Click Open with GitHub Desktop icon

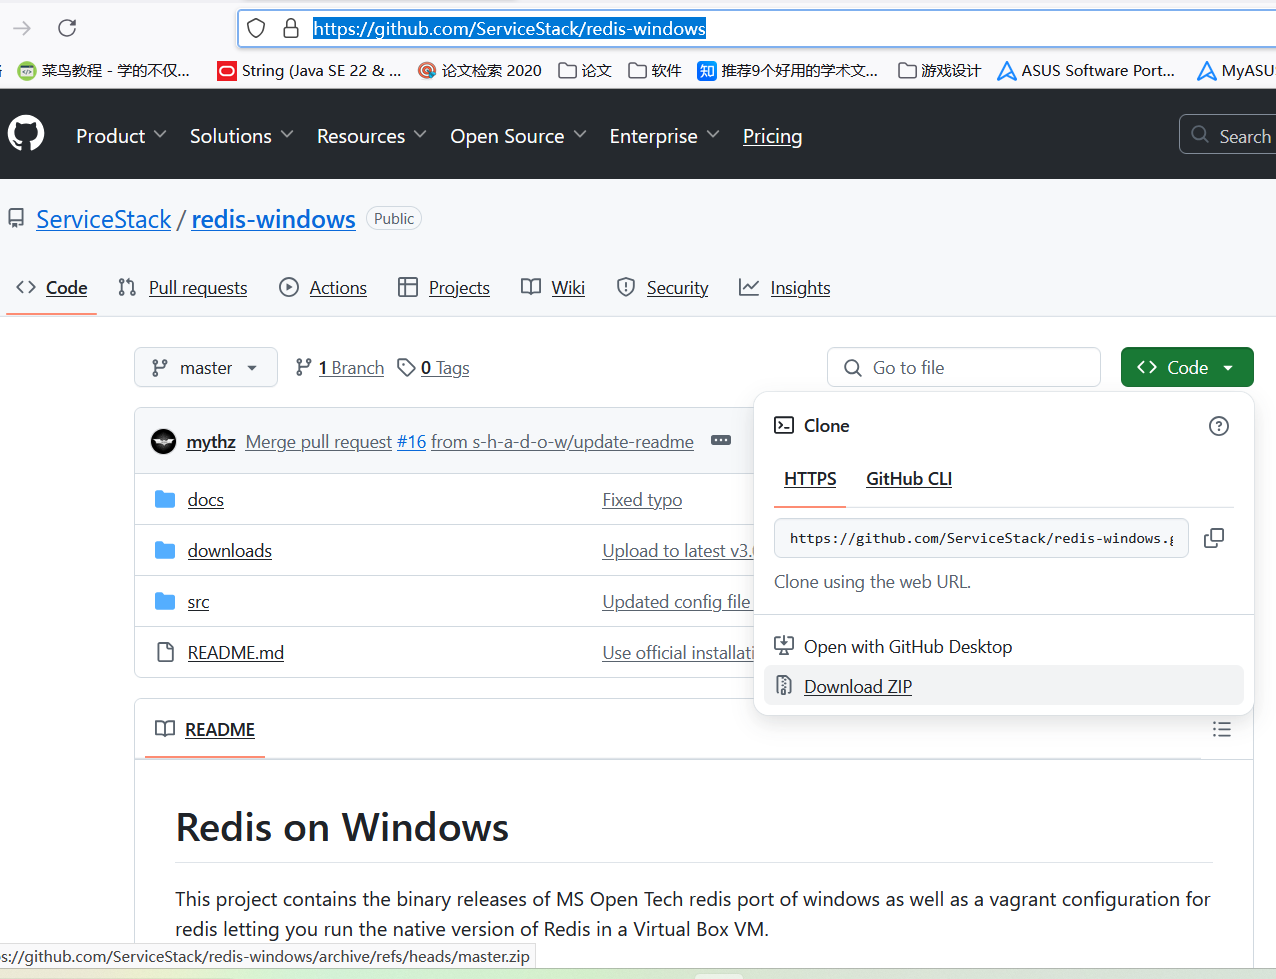784,646
